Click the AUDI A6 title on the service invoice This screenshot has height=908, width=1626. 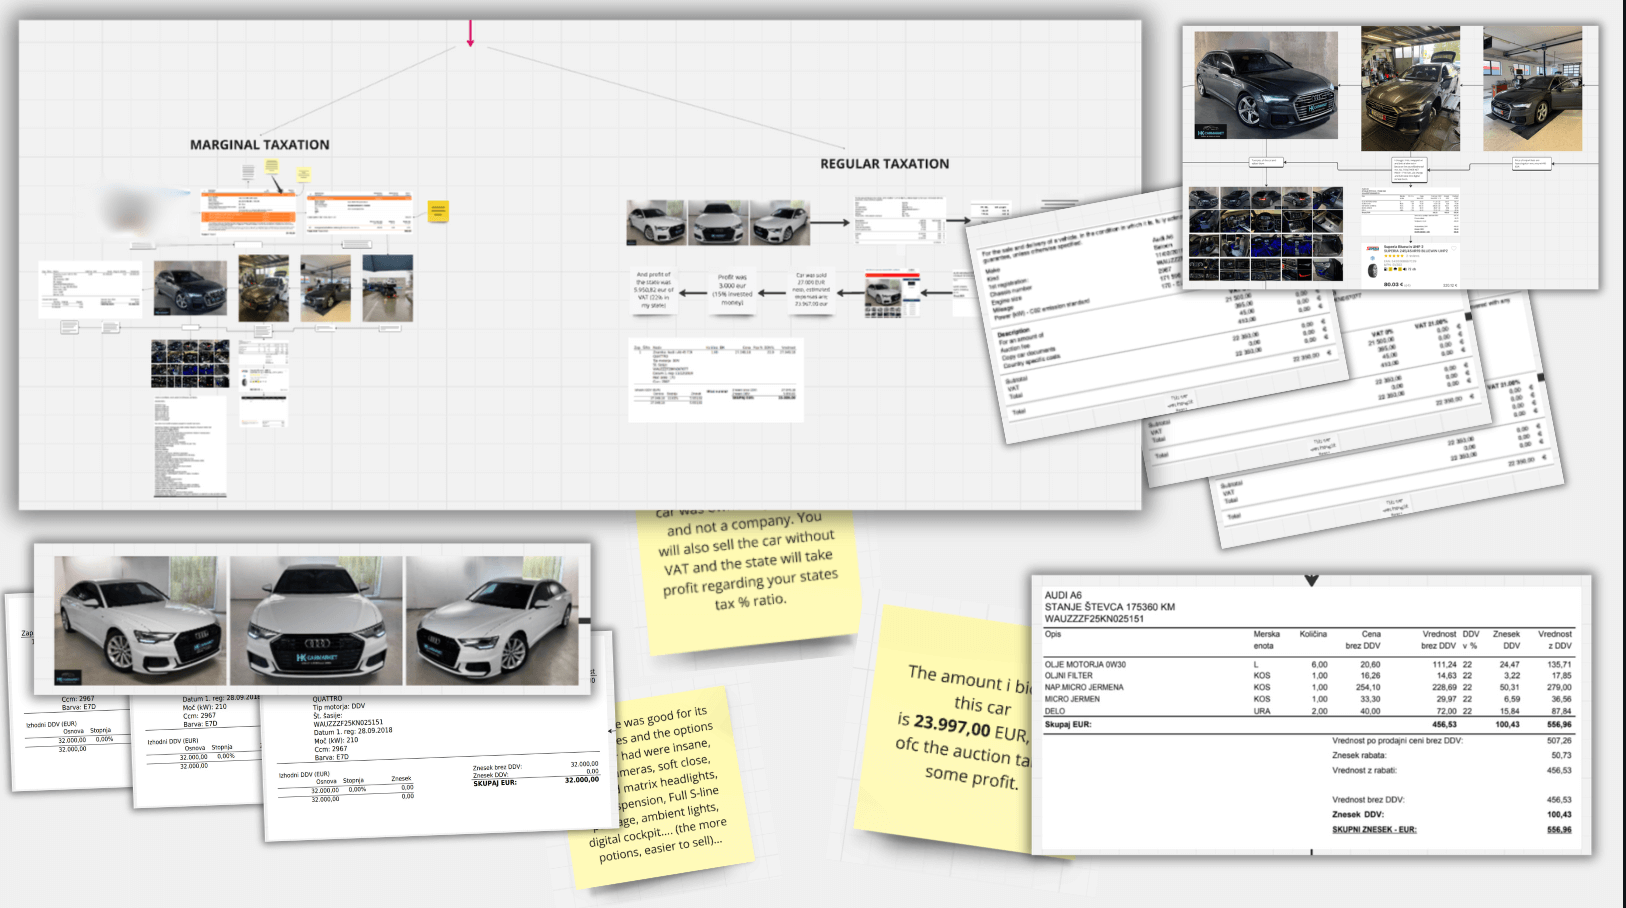[x=1063, y=595]
